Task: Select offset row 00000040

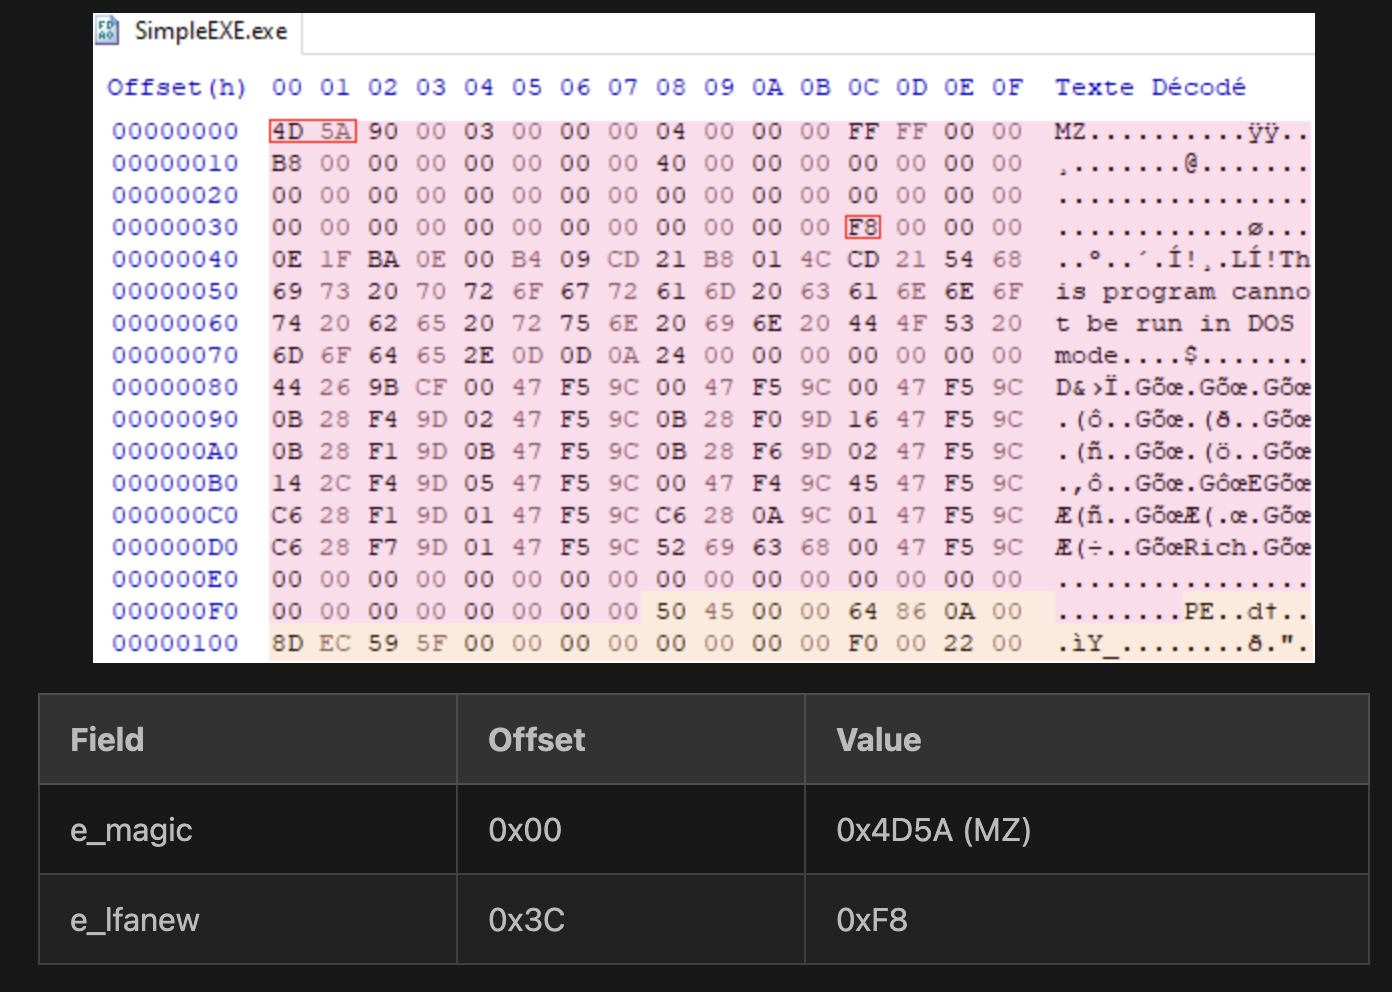Action: 175,260
